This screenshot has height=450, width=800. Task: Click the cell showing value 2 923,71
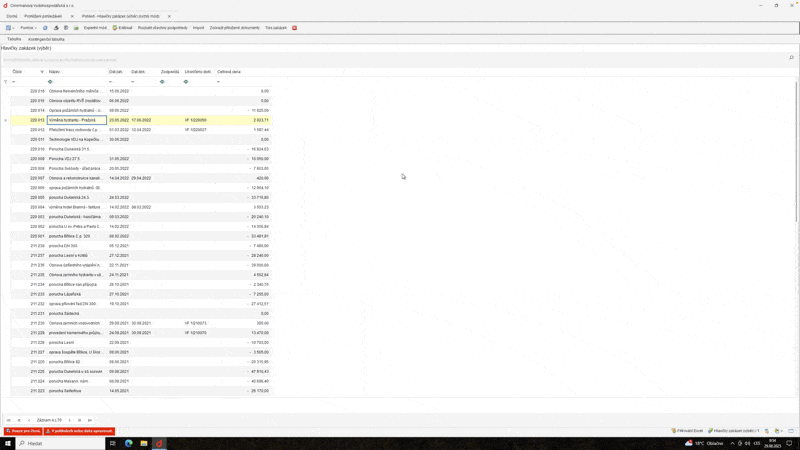(243, 120)
